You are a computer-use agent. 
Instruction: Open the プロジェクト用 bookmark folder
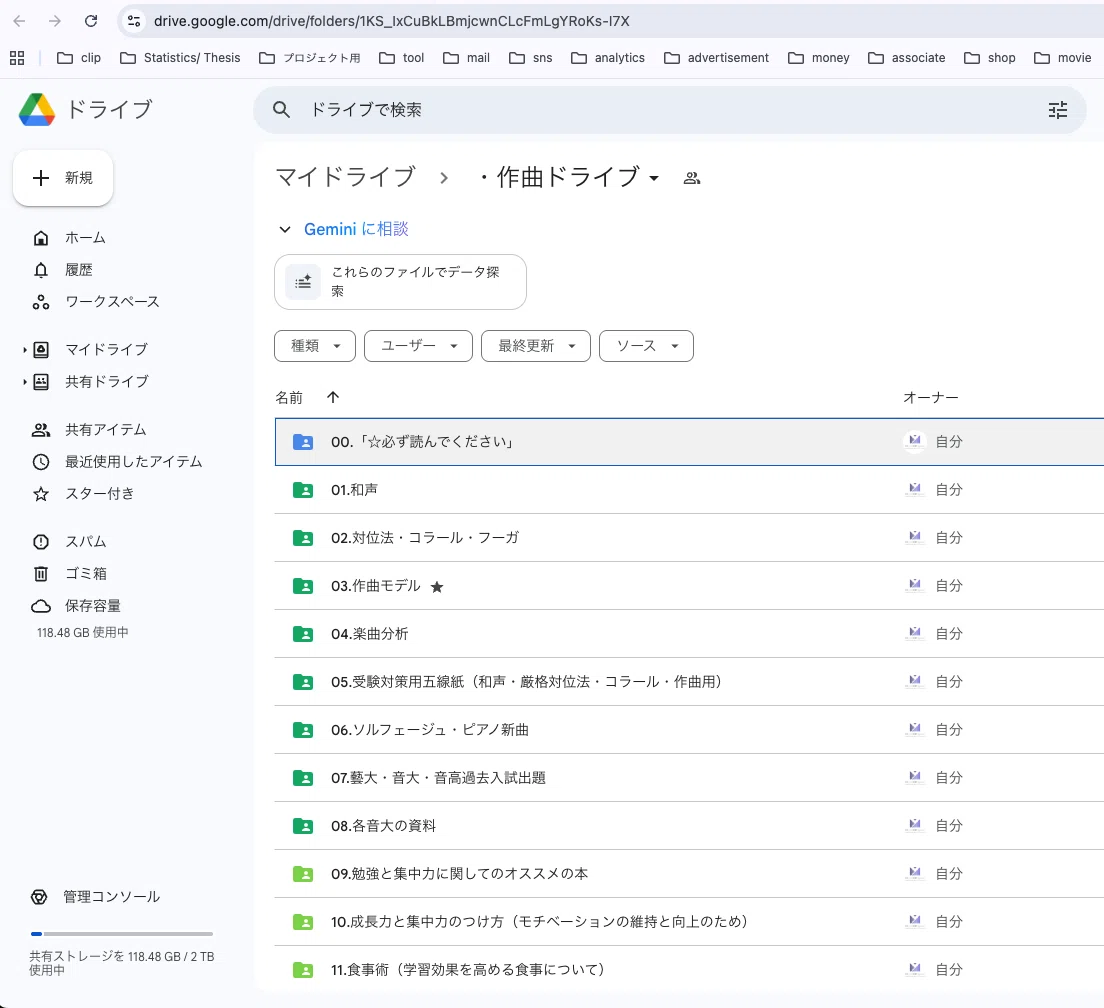pyautogui.click(x=310, y=58)
